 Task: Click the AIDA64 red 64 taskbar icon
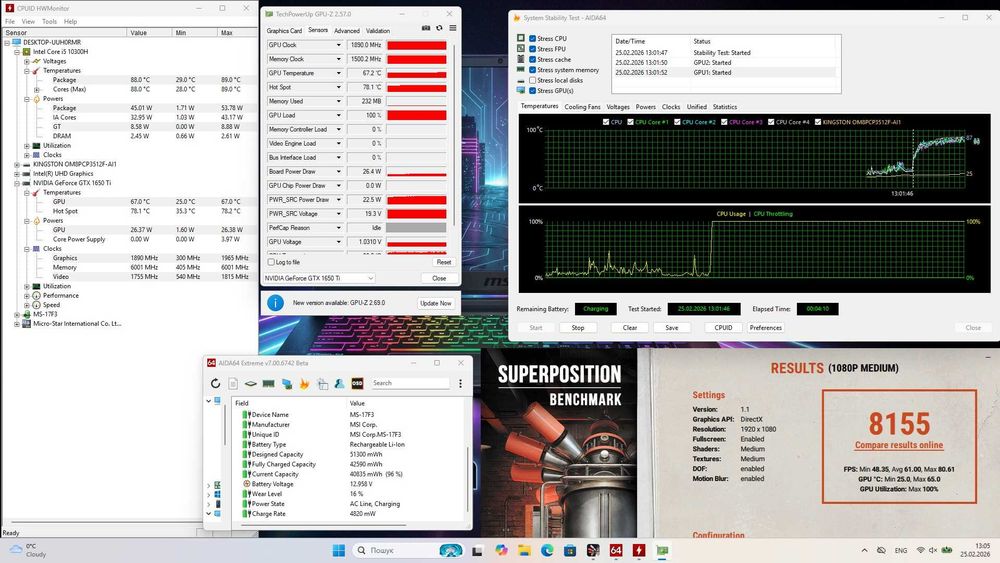click(616, 550)
